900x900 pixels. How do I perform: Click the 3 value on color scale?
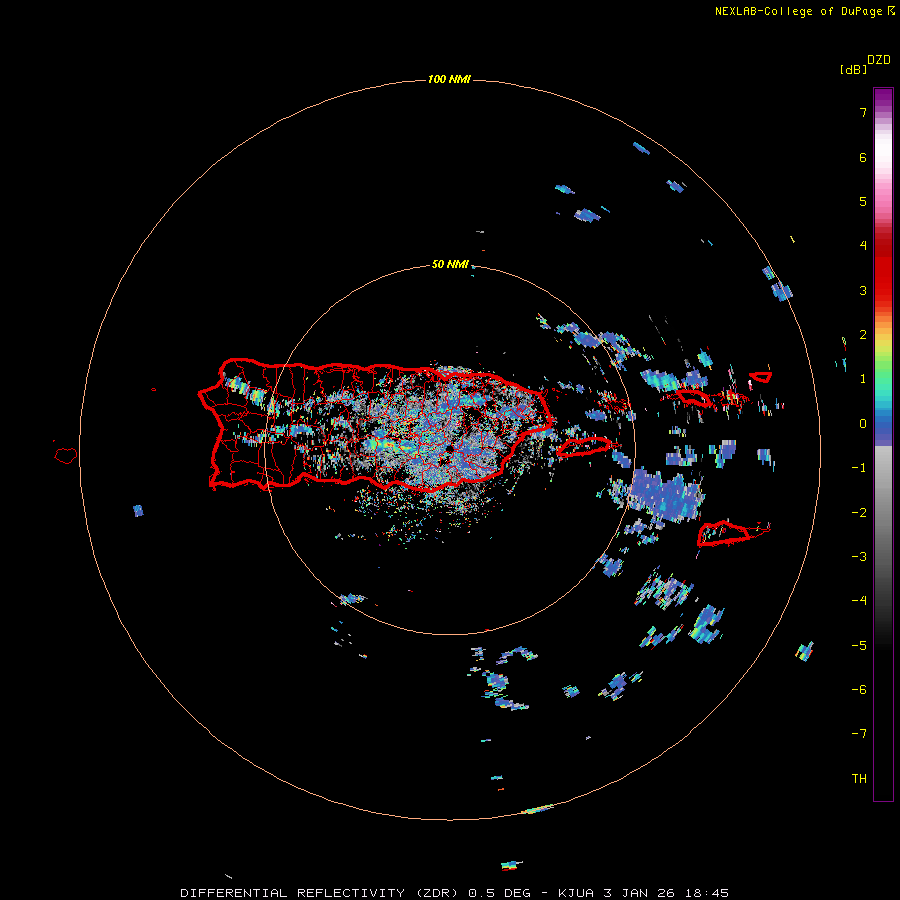point(863,290)
